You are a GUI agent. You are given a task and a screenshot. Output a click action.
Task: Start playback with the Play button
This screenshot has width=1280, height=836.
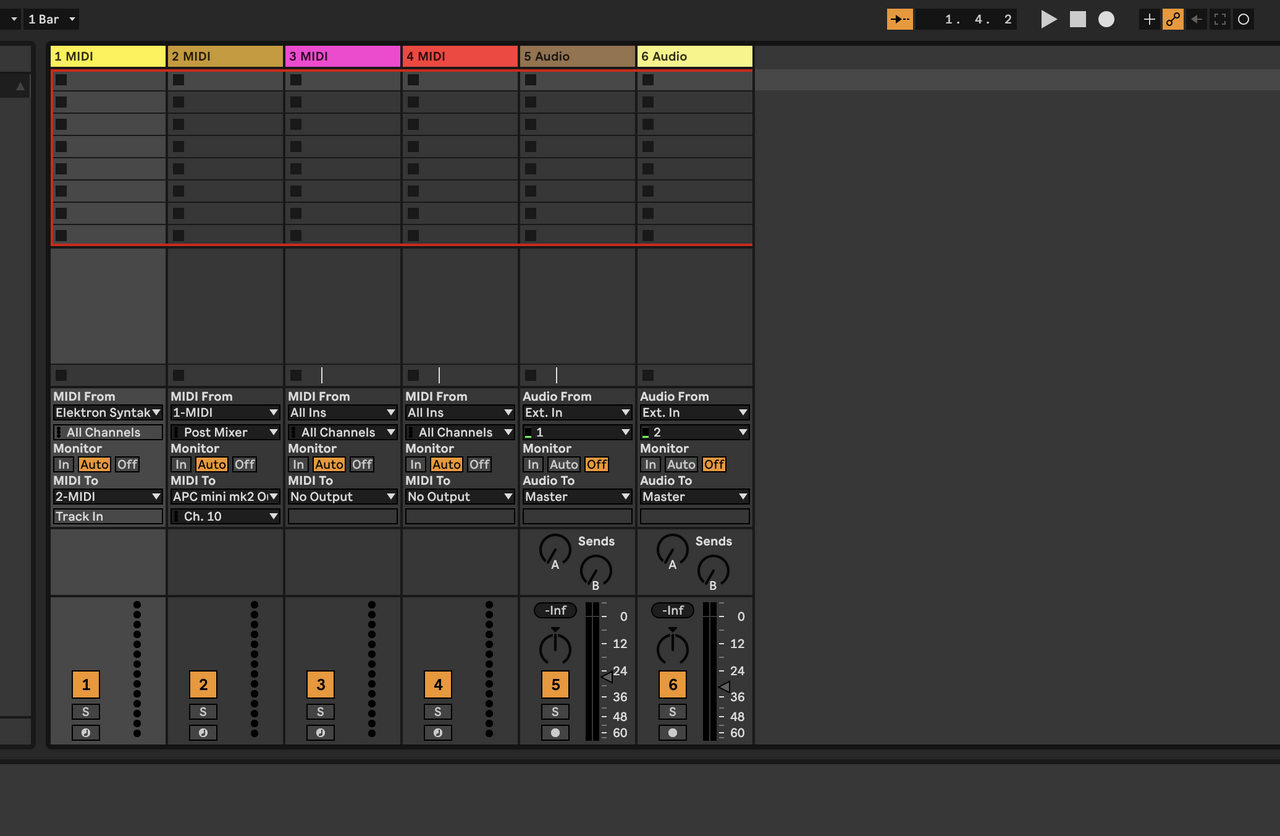tap(1048, 19)
